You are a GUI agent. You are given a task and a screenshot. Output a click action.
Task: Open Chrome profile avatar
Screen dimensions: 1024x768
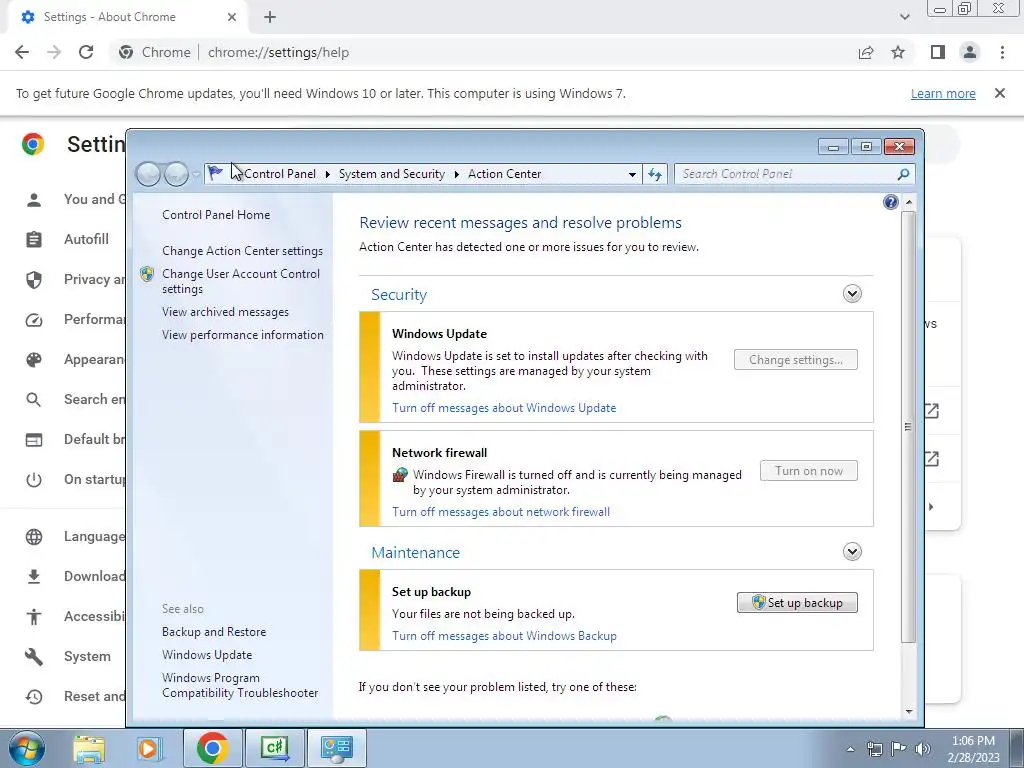point(970,52)
